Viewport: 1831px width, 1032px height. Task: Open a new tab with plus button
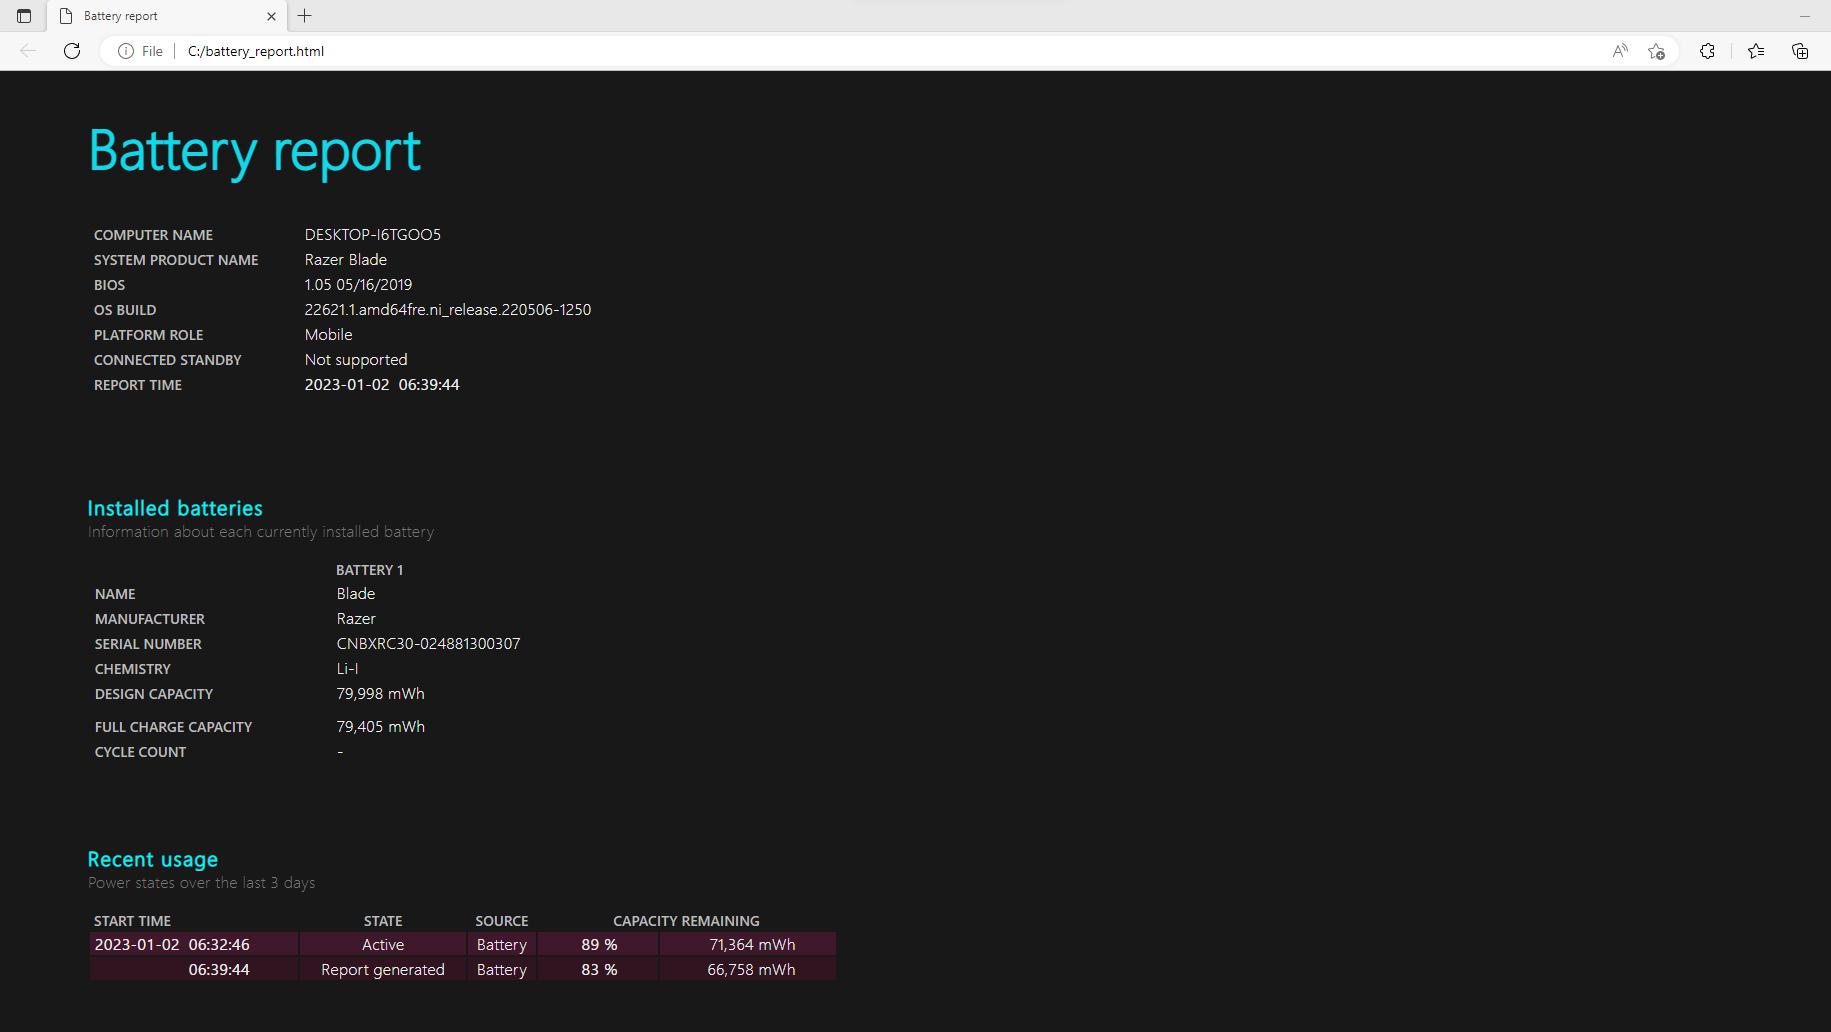[305, 16]
